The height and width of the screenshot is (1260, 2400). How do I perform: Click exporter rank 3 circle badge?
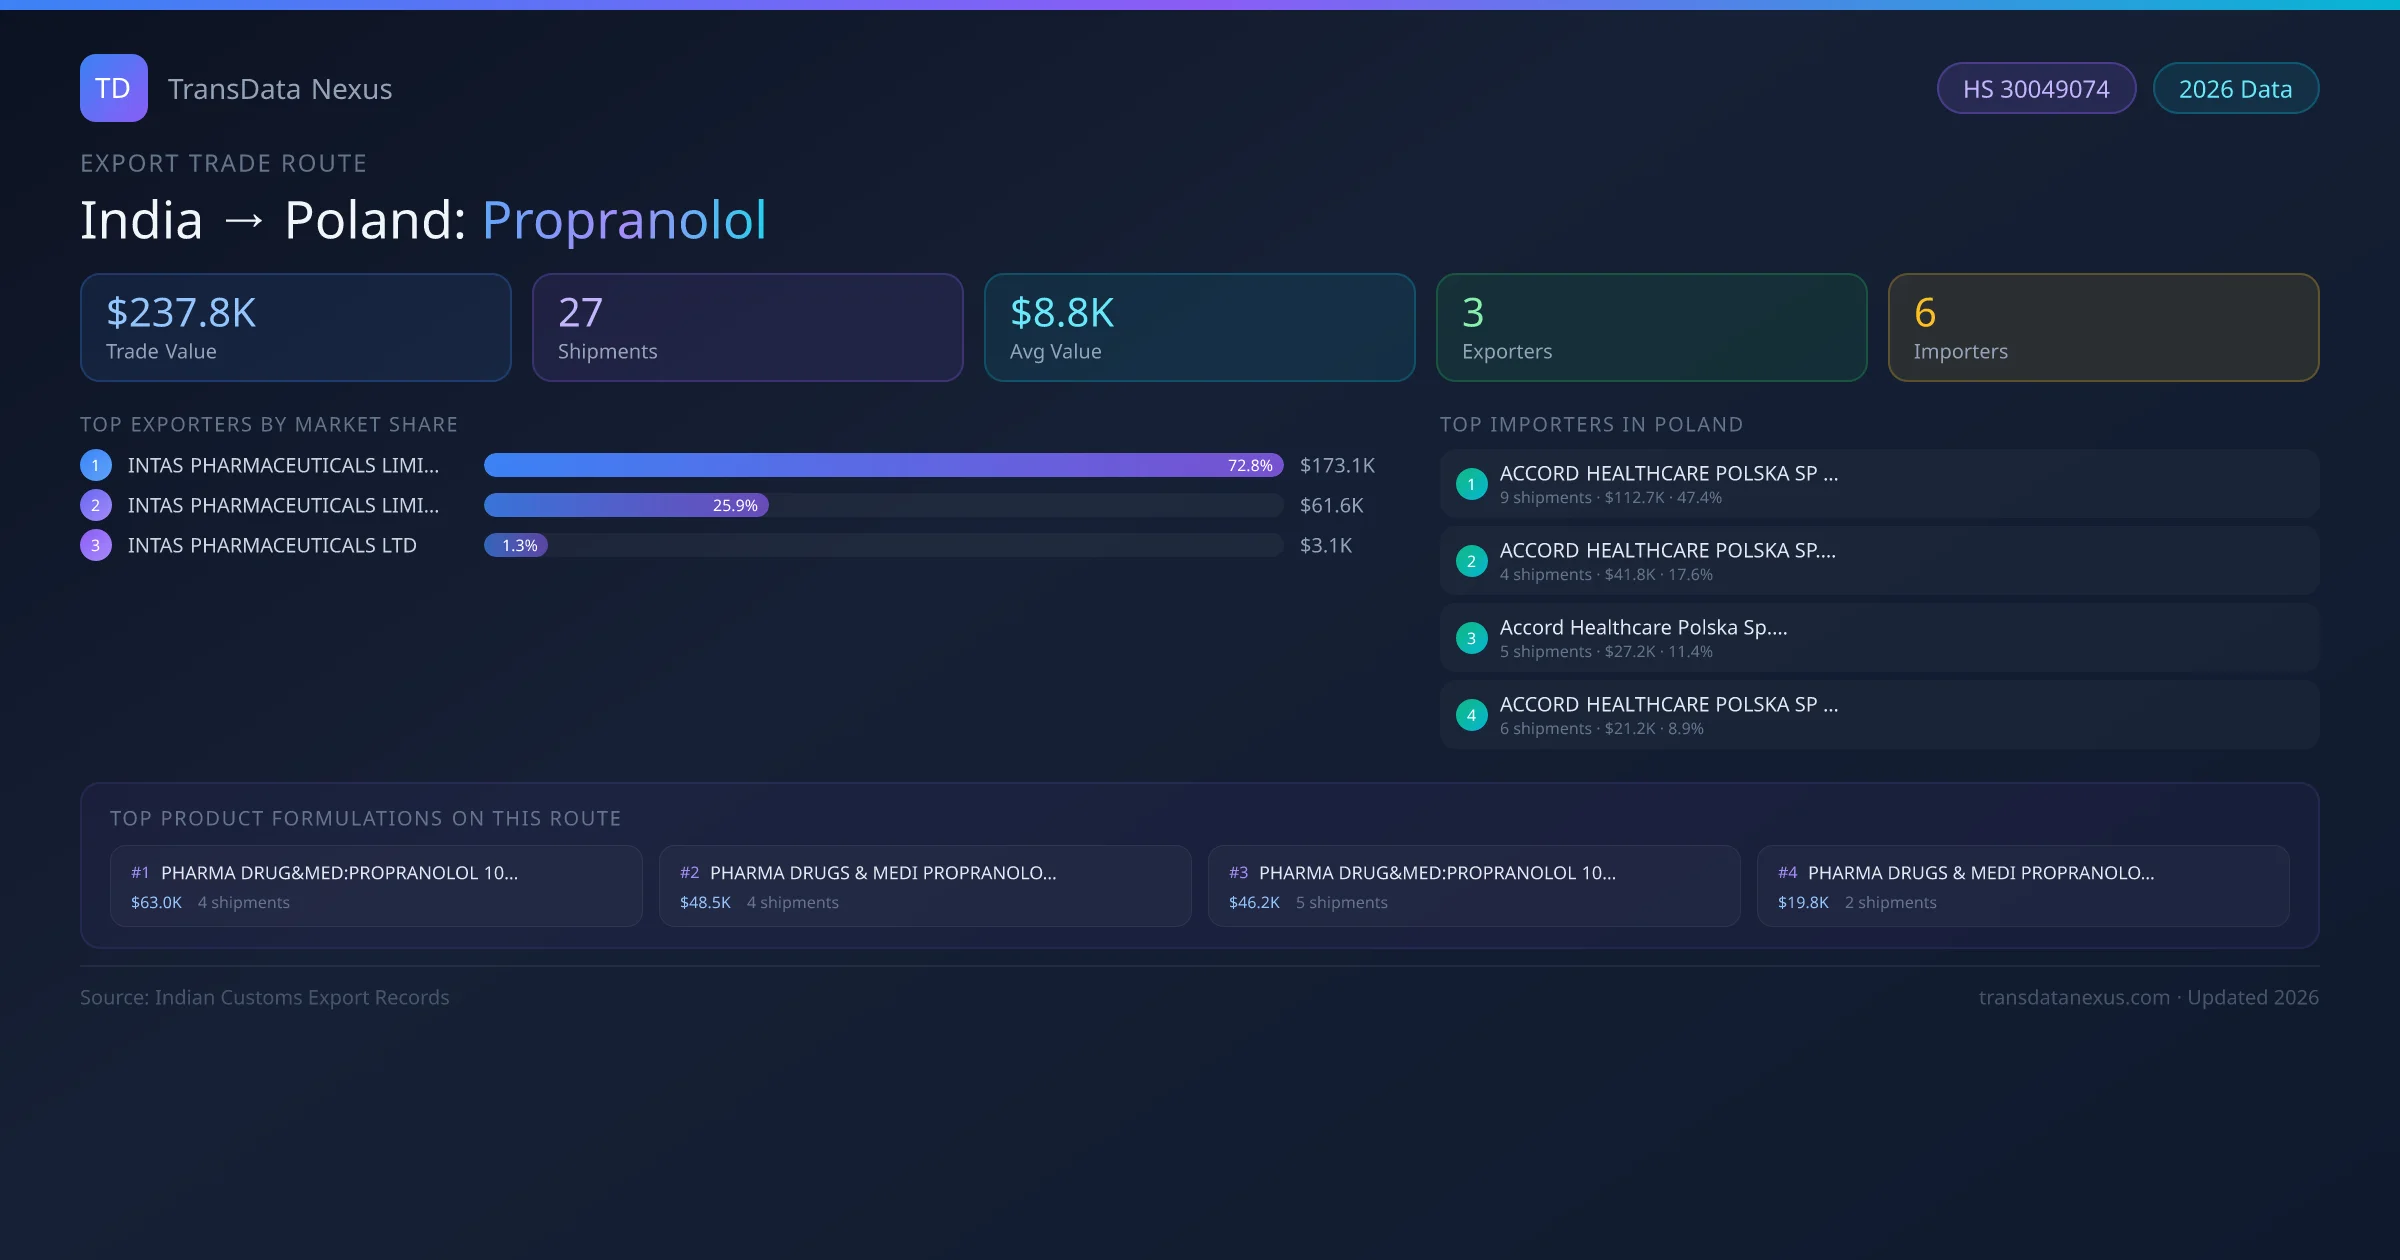[x=96, y=545]
